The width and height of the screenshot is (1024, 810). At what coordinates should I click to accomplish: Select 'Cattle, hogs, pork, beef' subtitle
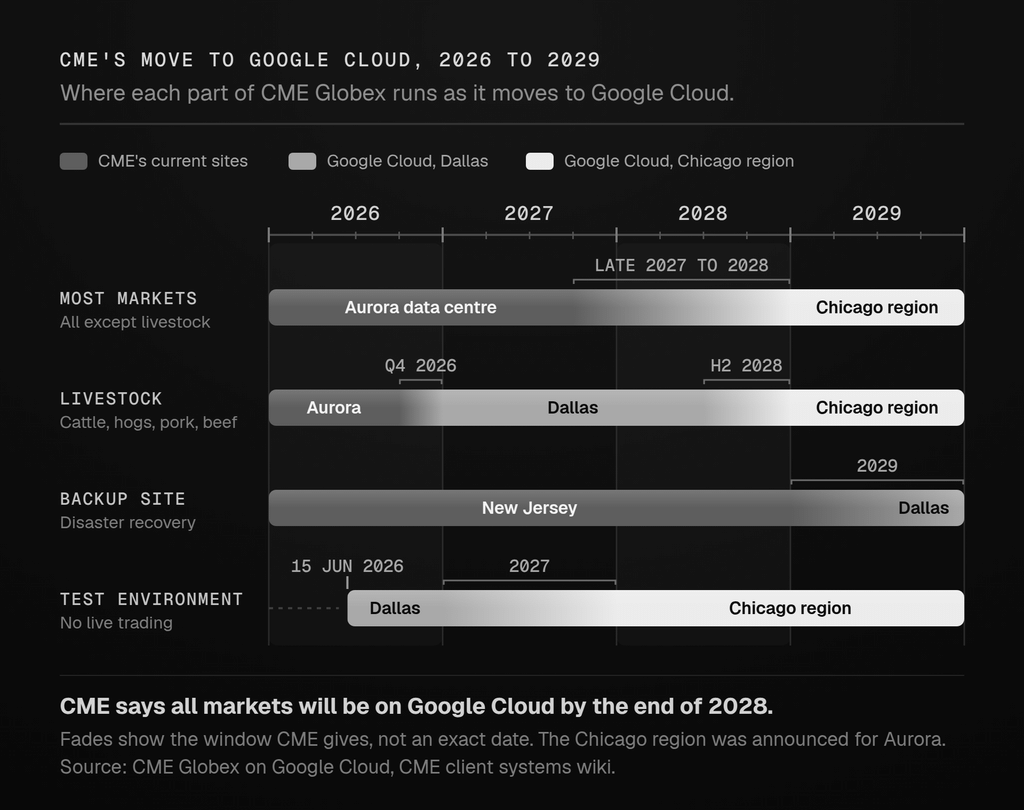(148, 423)
